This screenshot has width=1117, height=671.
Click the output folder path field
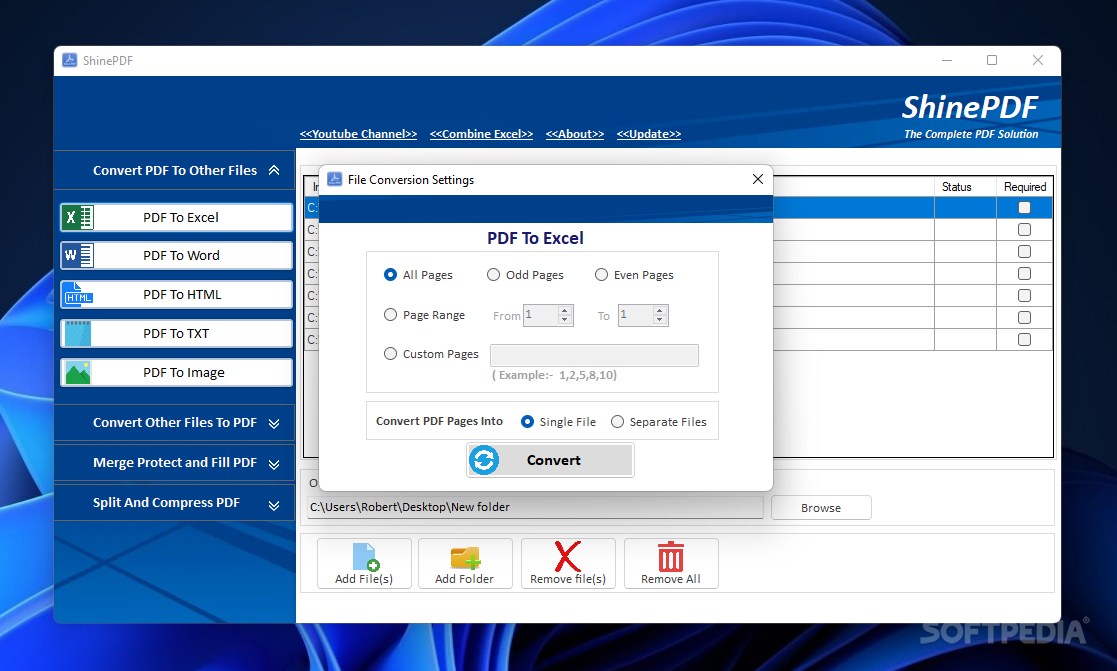click(x=535, y=507)
